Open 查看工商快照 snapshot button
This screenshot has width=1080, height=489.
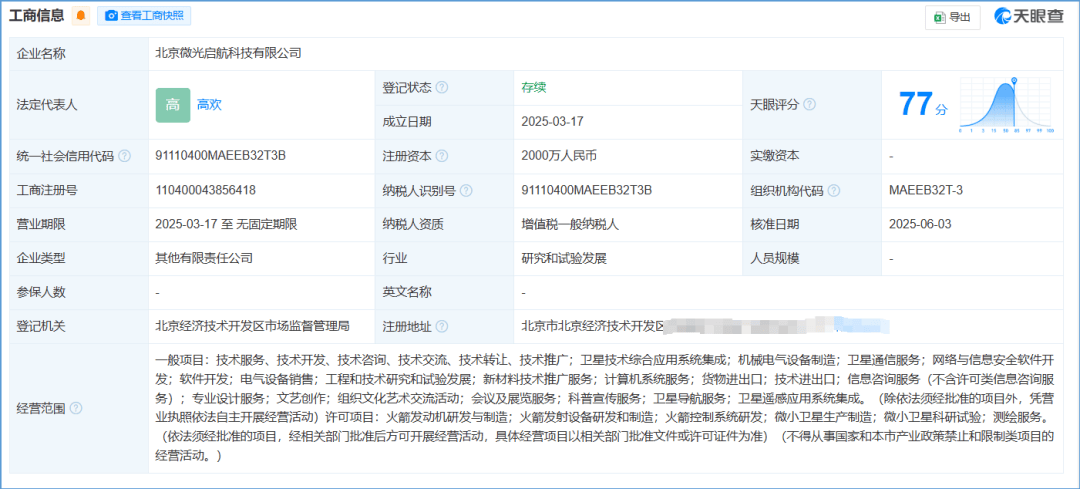tap(147, 16)
